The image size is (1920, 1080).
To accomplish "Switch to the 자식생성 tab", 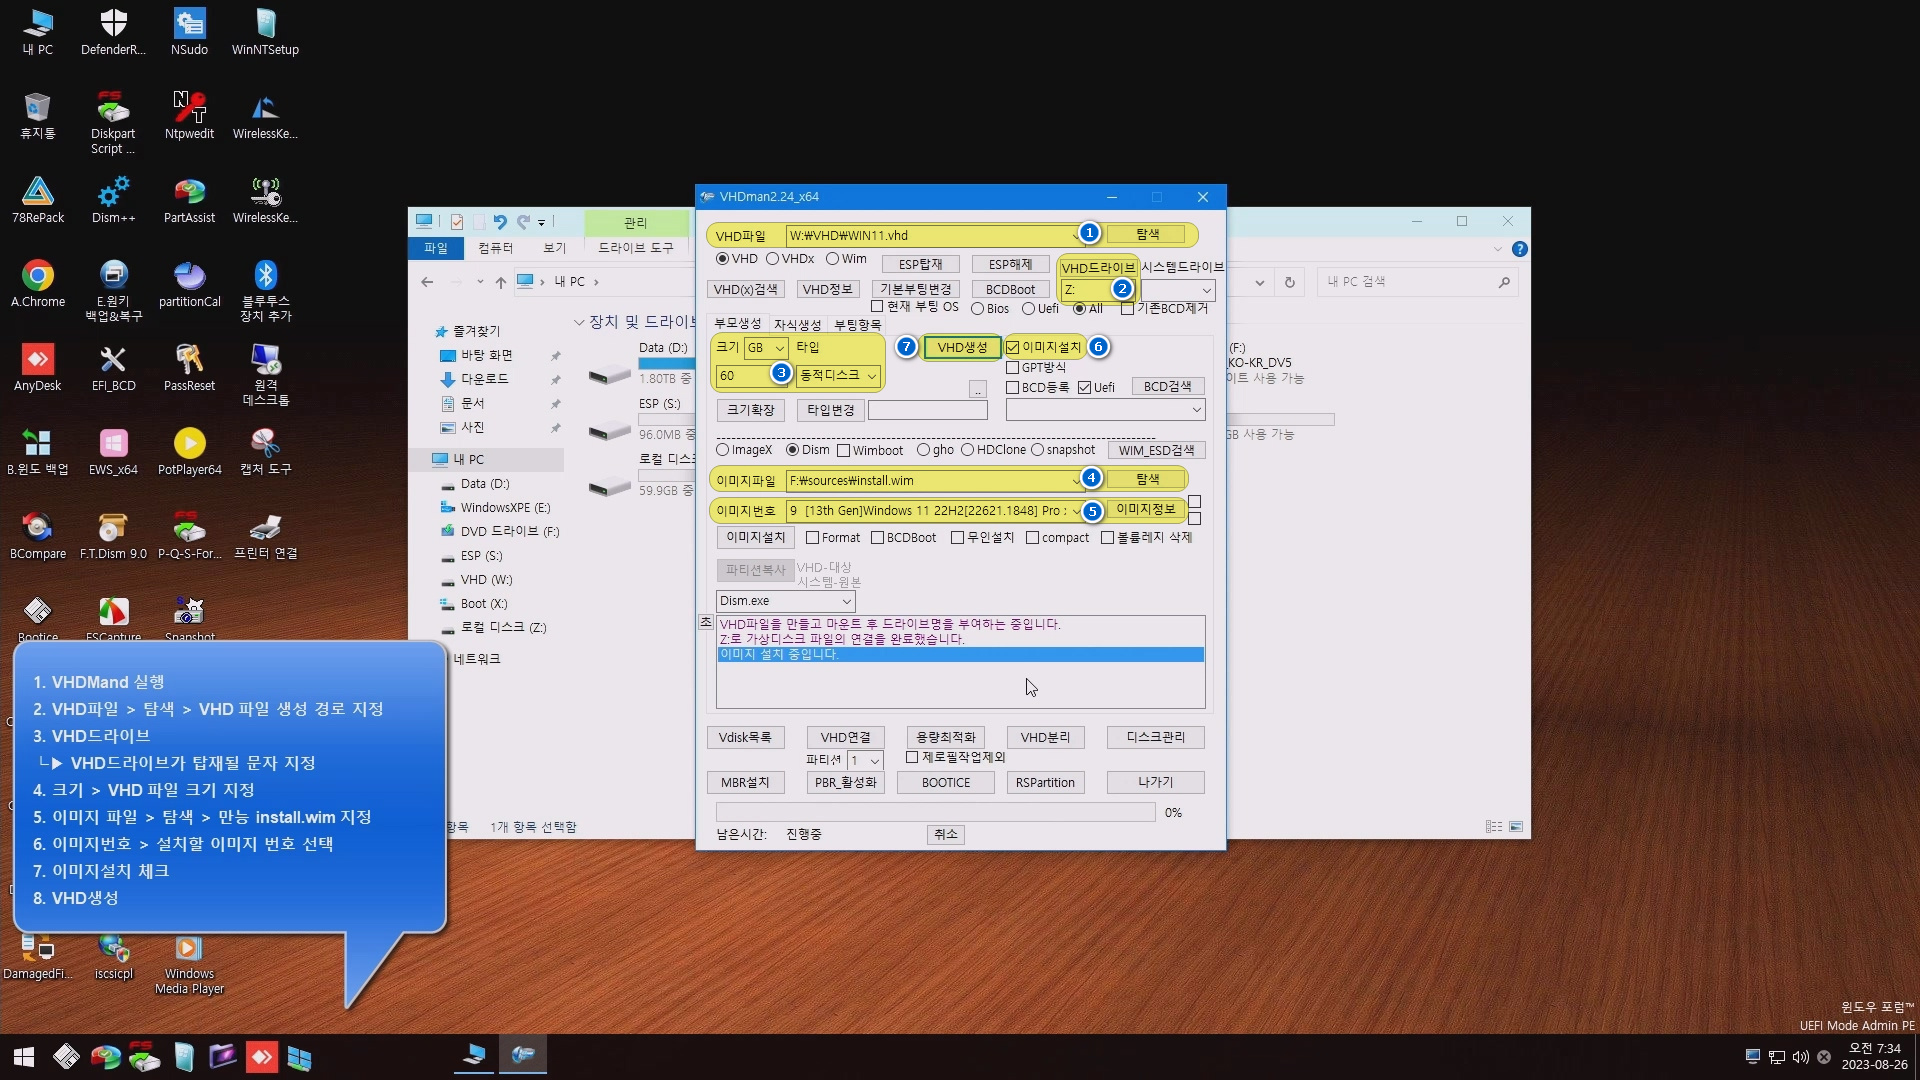I will tap(797, 324).
